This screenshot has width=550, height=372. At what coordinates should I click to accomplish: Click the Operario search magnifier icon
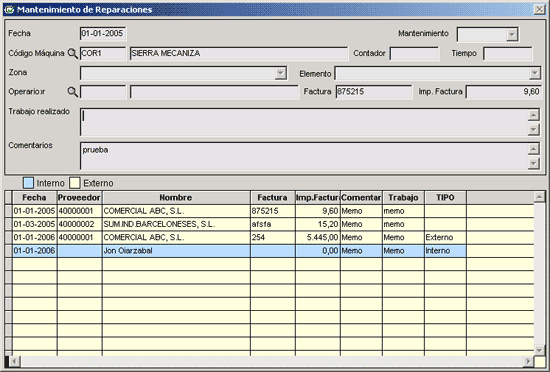coord(72,92)
